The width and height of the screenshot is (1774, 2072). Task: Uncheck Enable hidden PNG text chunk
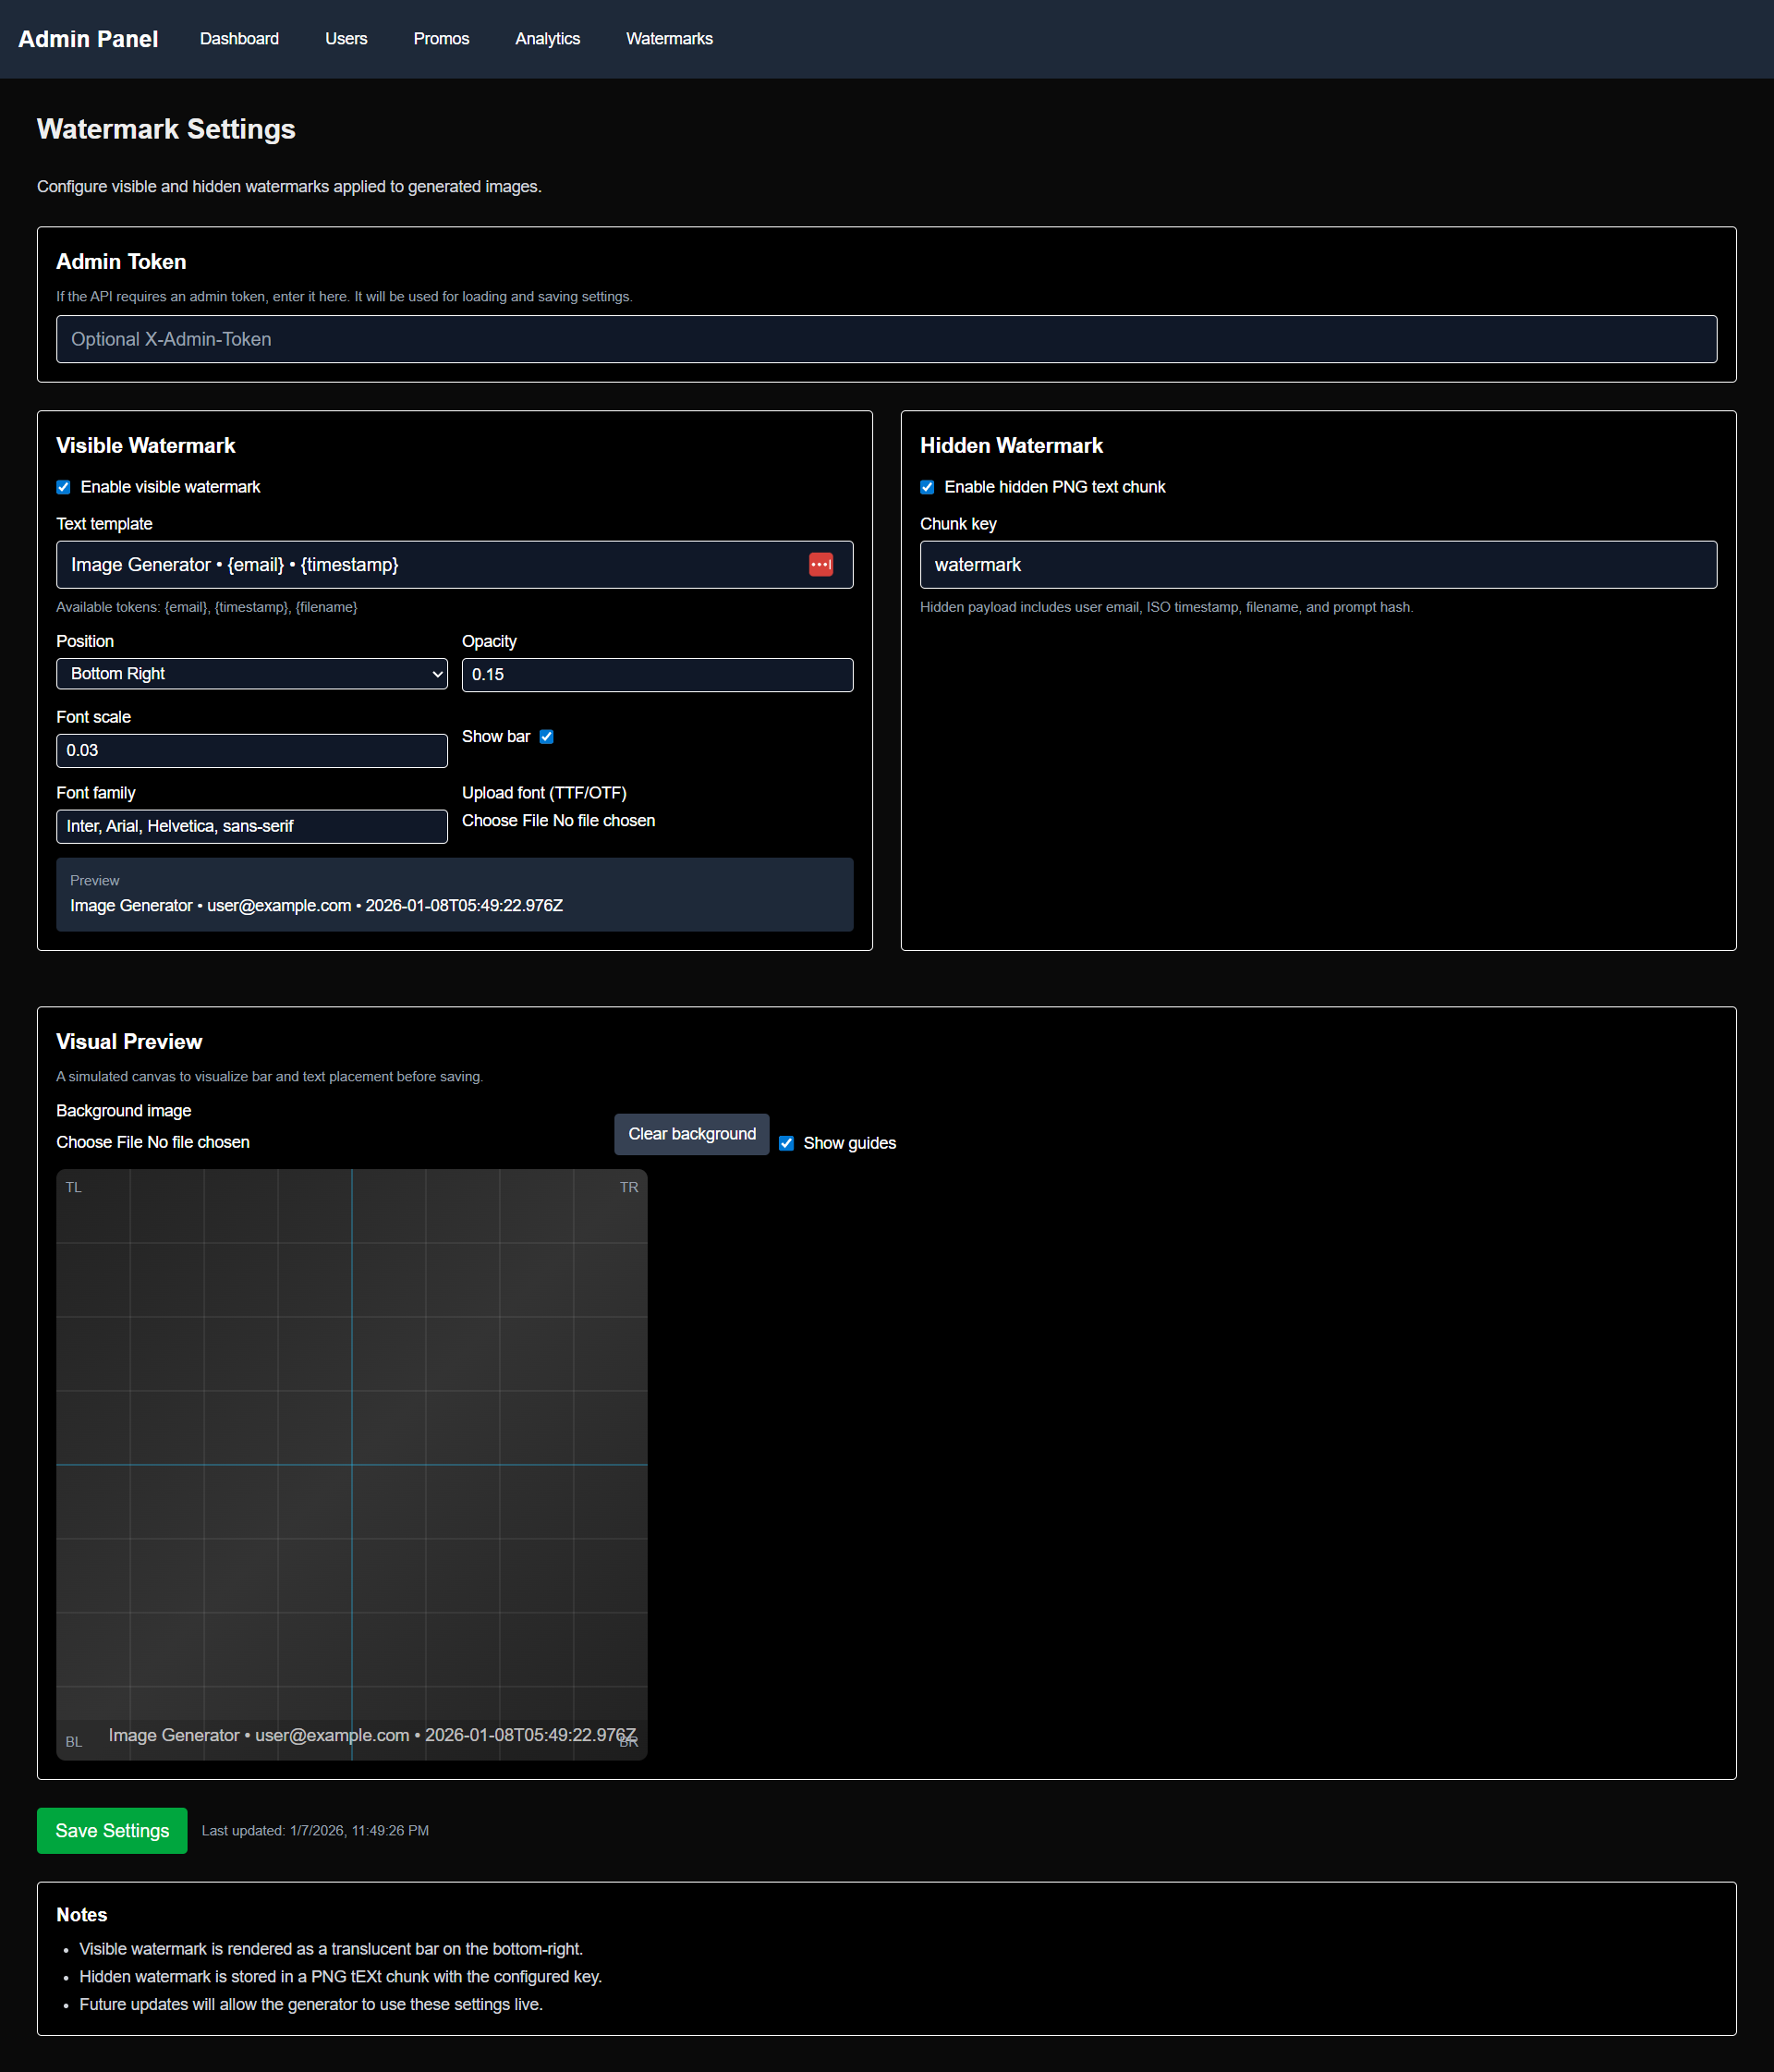pyautogui.click(x=927, y=487)
